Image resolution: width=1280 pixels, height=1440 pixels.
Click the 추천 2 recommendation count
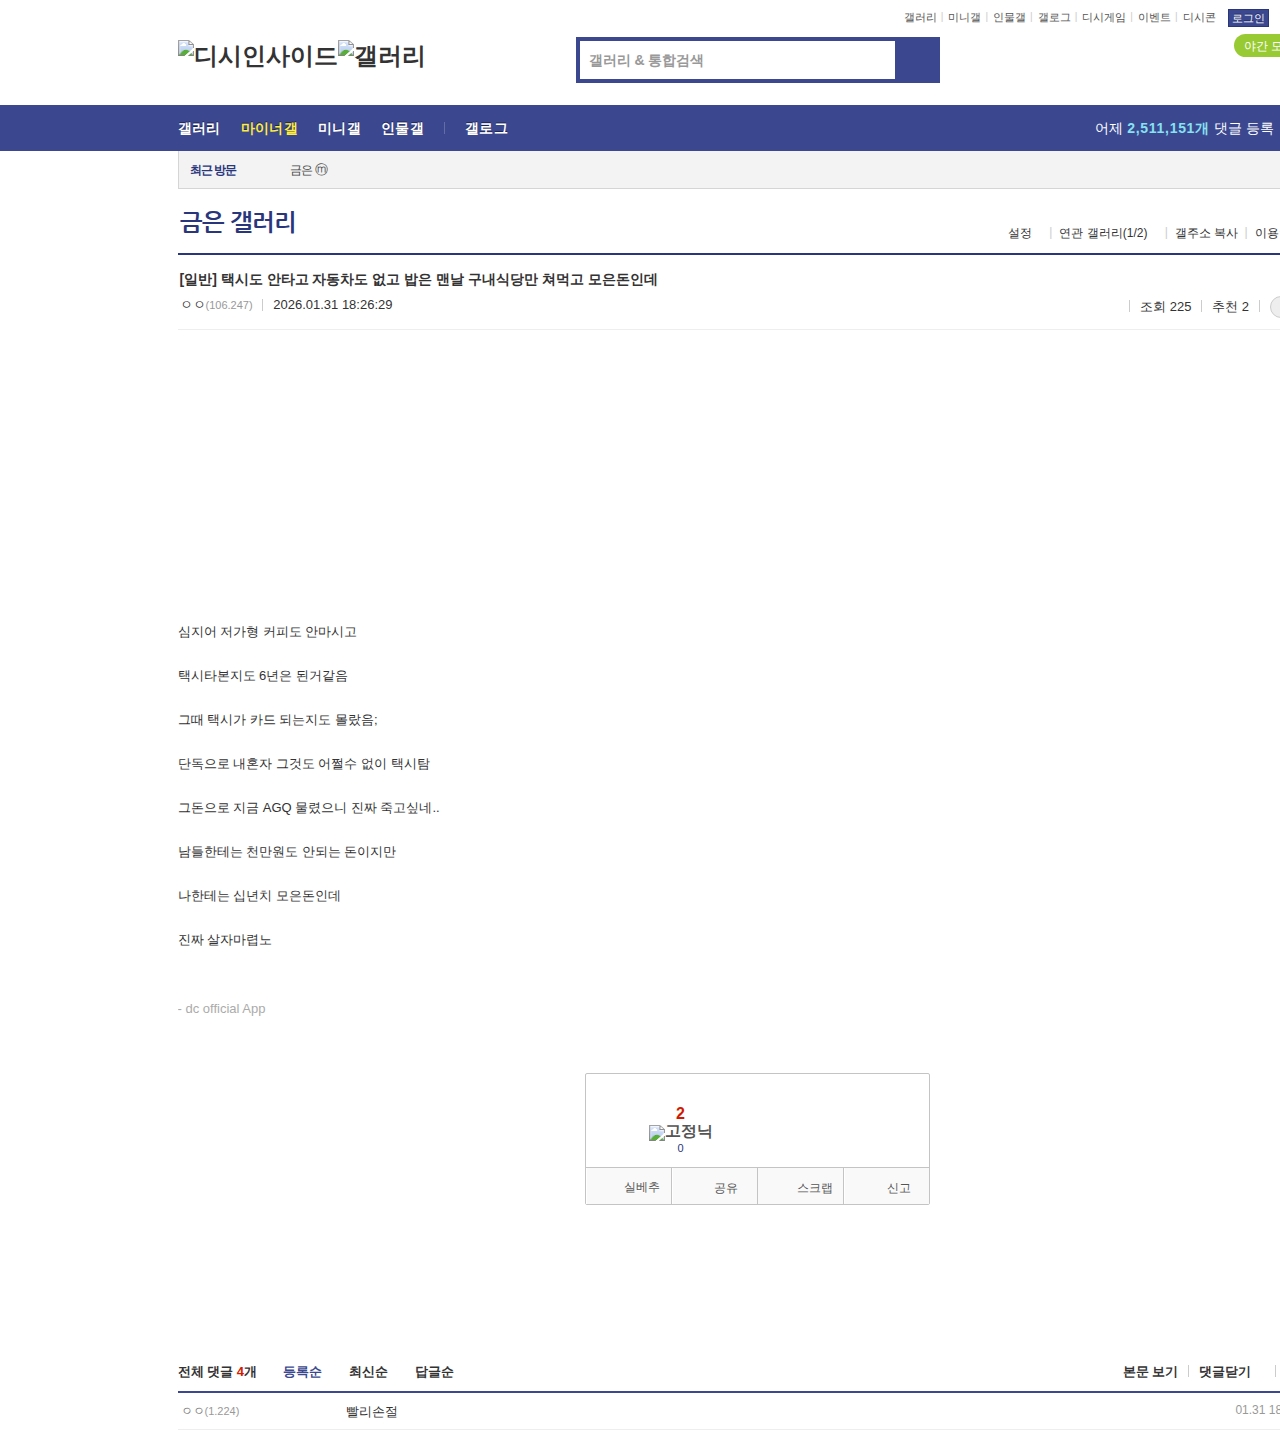[x=1230, y=307]
